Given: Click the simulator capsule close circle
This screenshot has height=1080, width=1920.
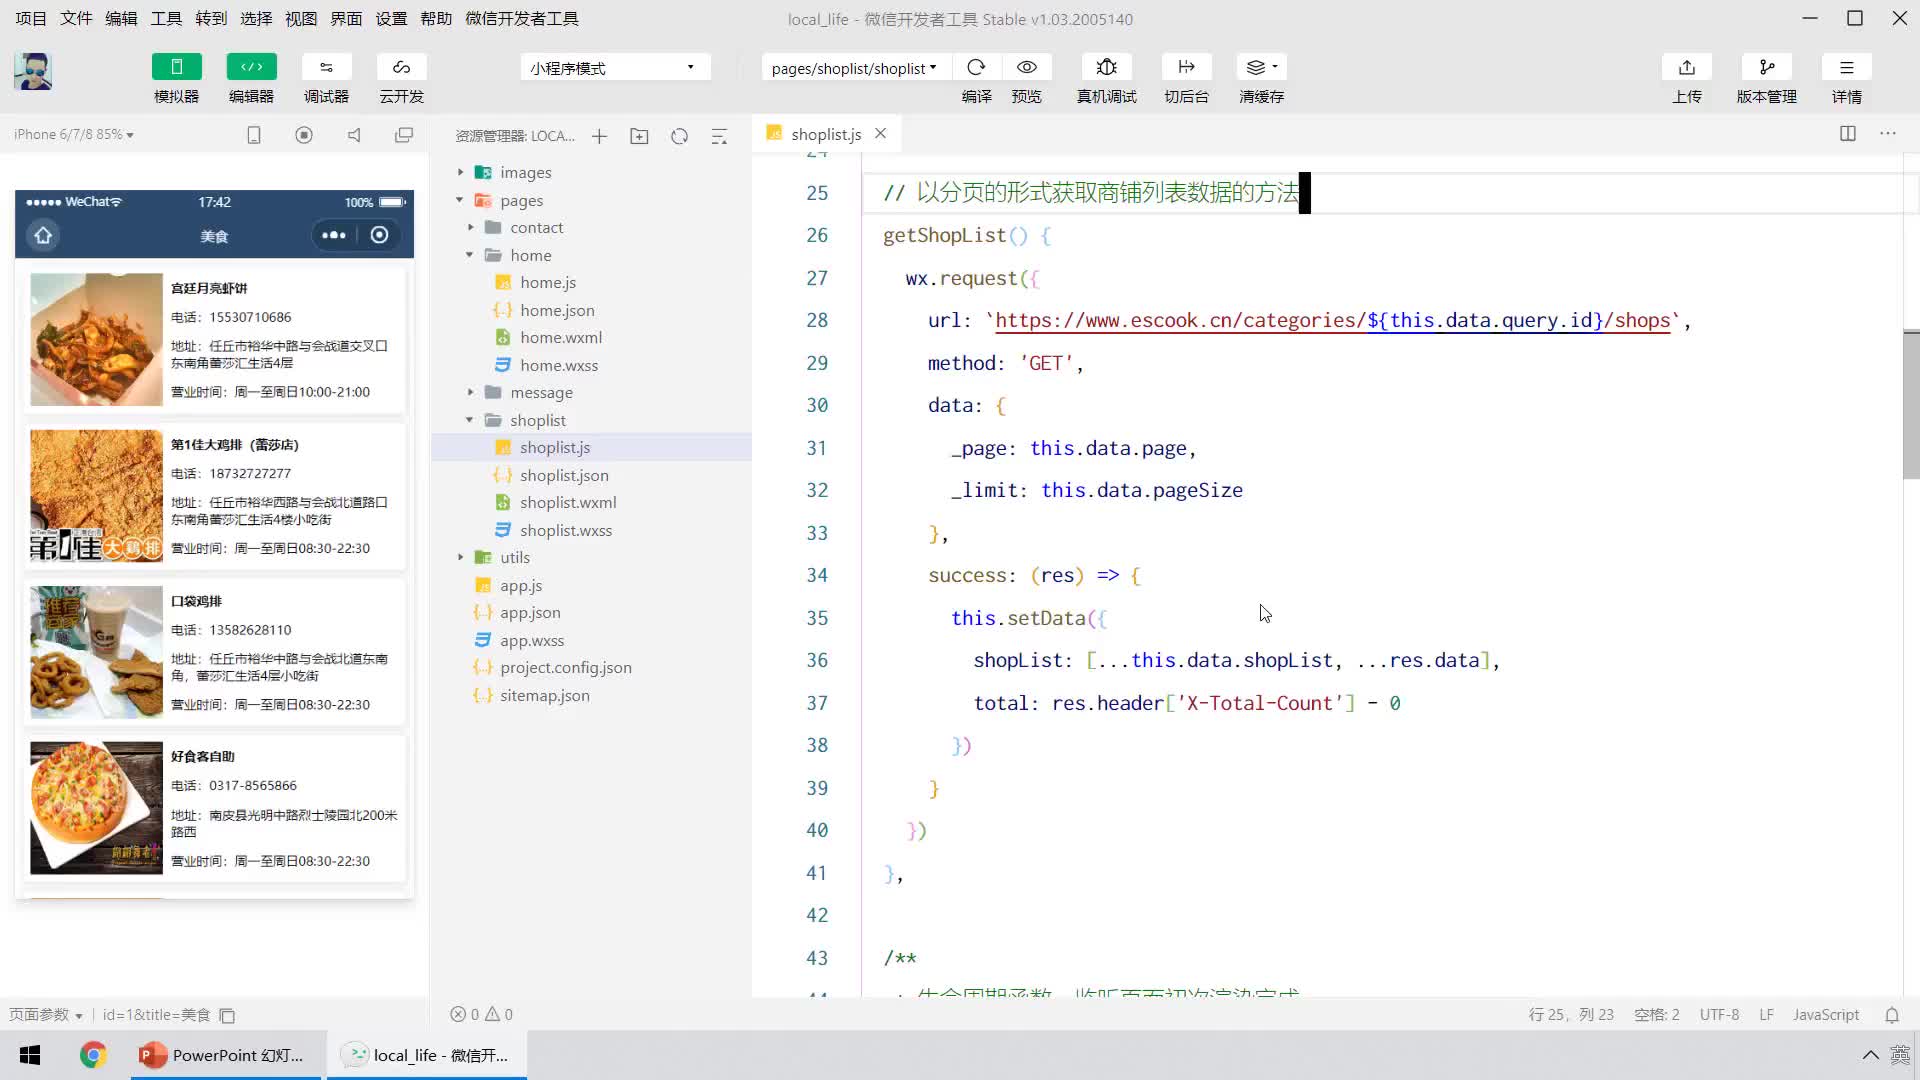Looking at the screenshot, I should (x=379, y=235).
